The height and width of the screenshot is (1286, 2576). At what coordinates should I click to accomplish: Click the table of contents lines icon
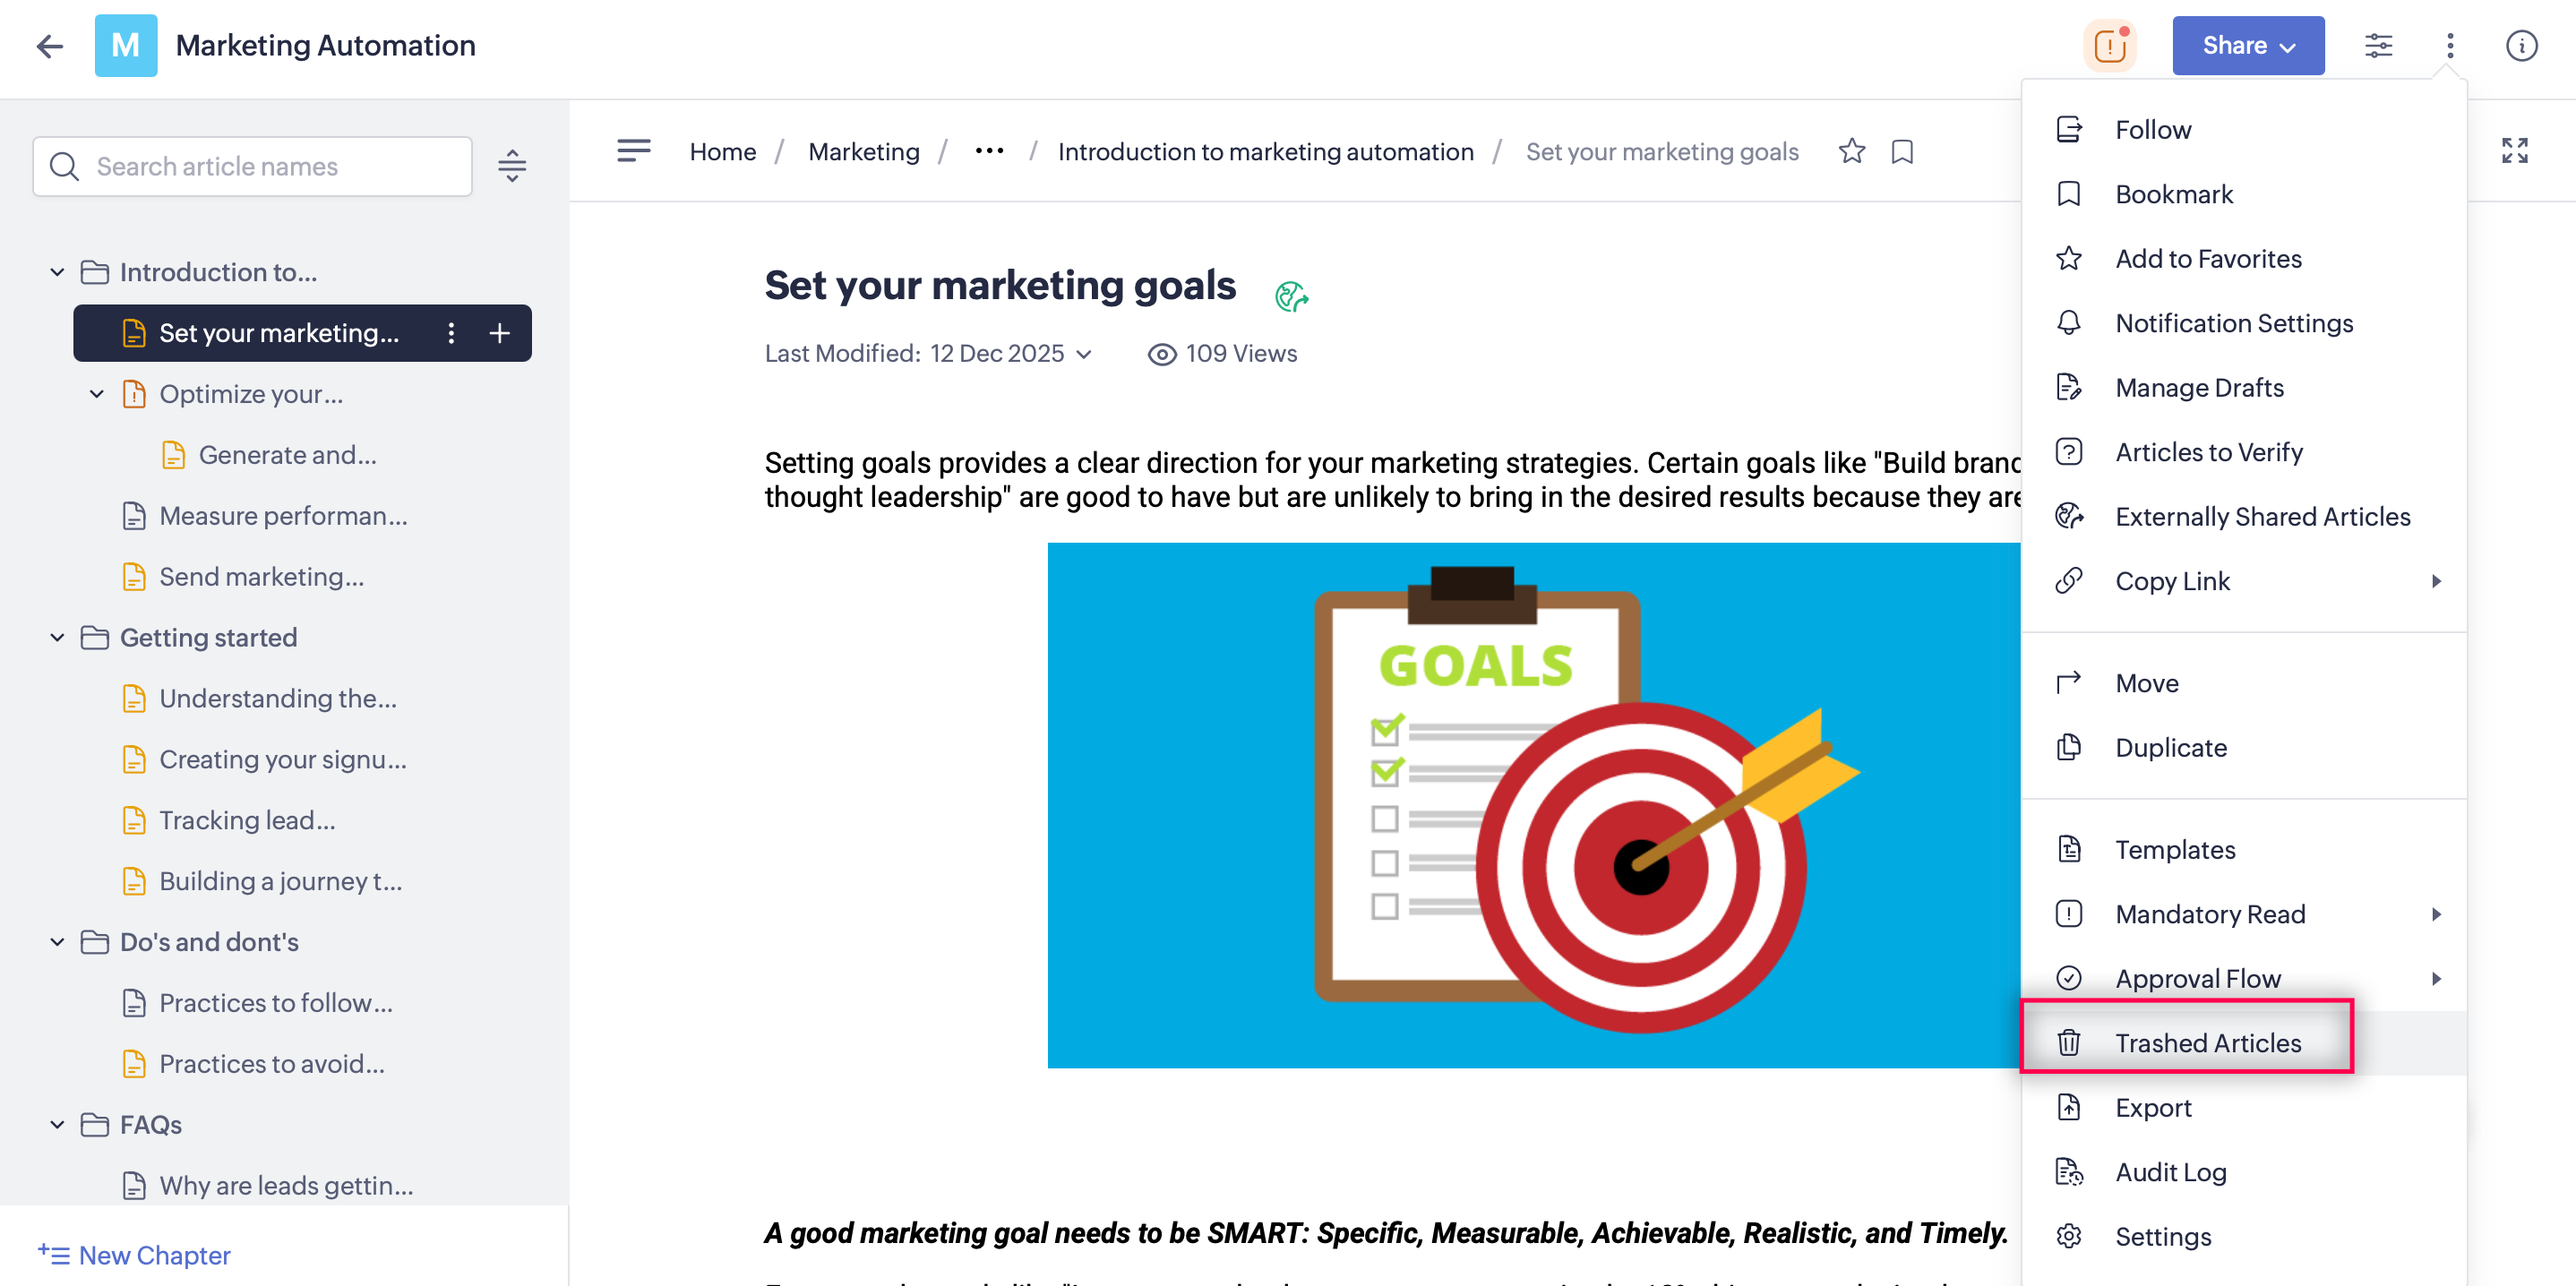pyautogui.click(x=633, y=151)
